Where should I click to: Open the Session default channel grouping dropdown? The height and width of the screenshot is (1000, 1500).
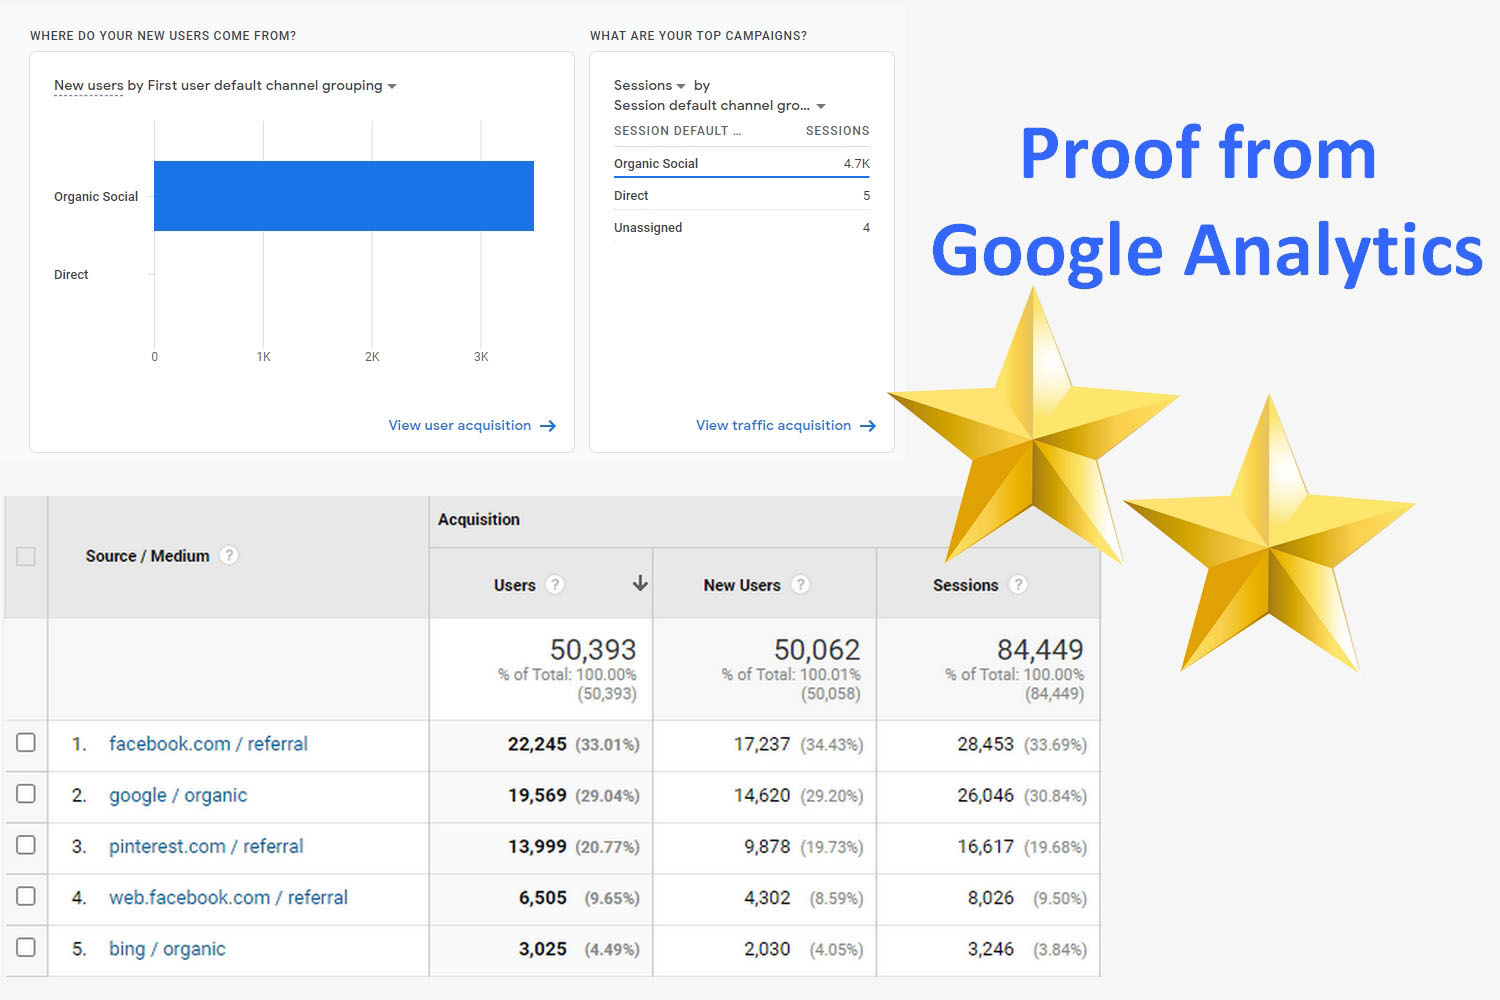coord(821,105)
